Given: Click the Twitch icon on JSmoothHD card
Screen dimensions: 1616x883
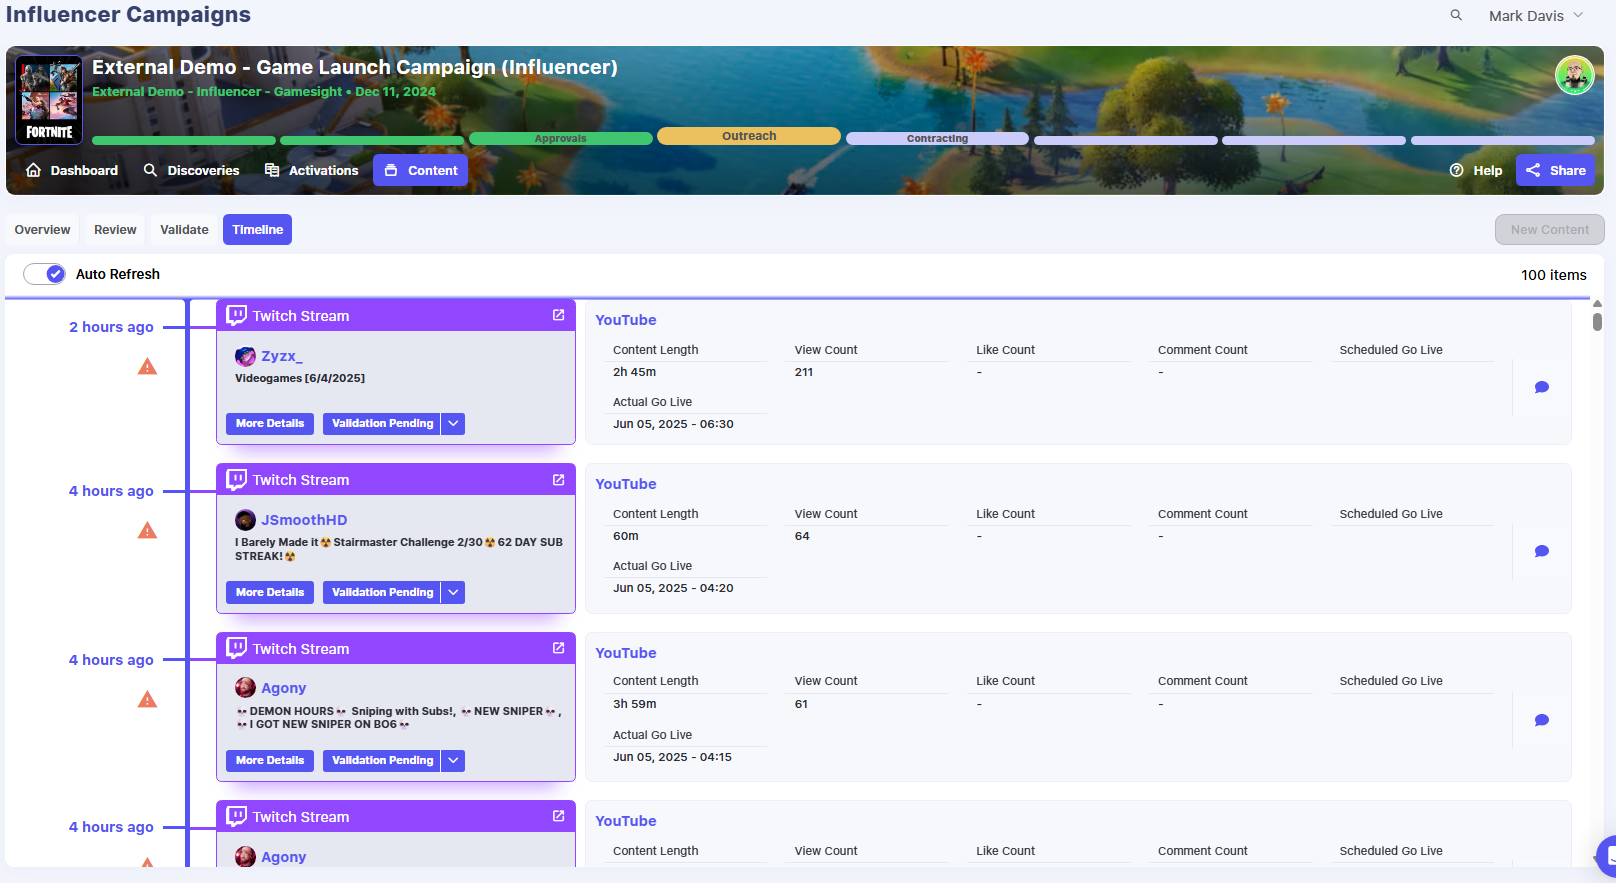Looking at the screenshot, I should (237, 479).
